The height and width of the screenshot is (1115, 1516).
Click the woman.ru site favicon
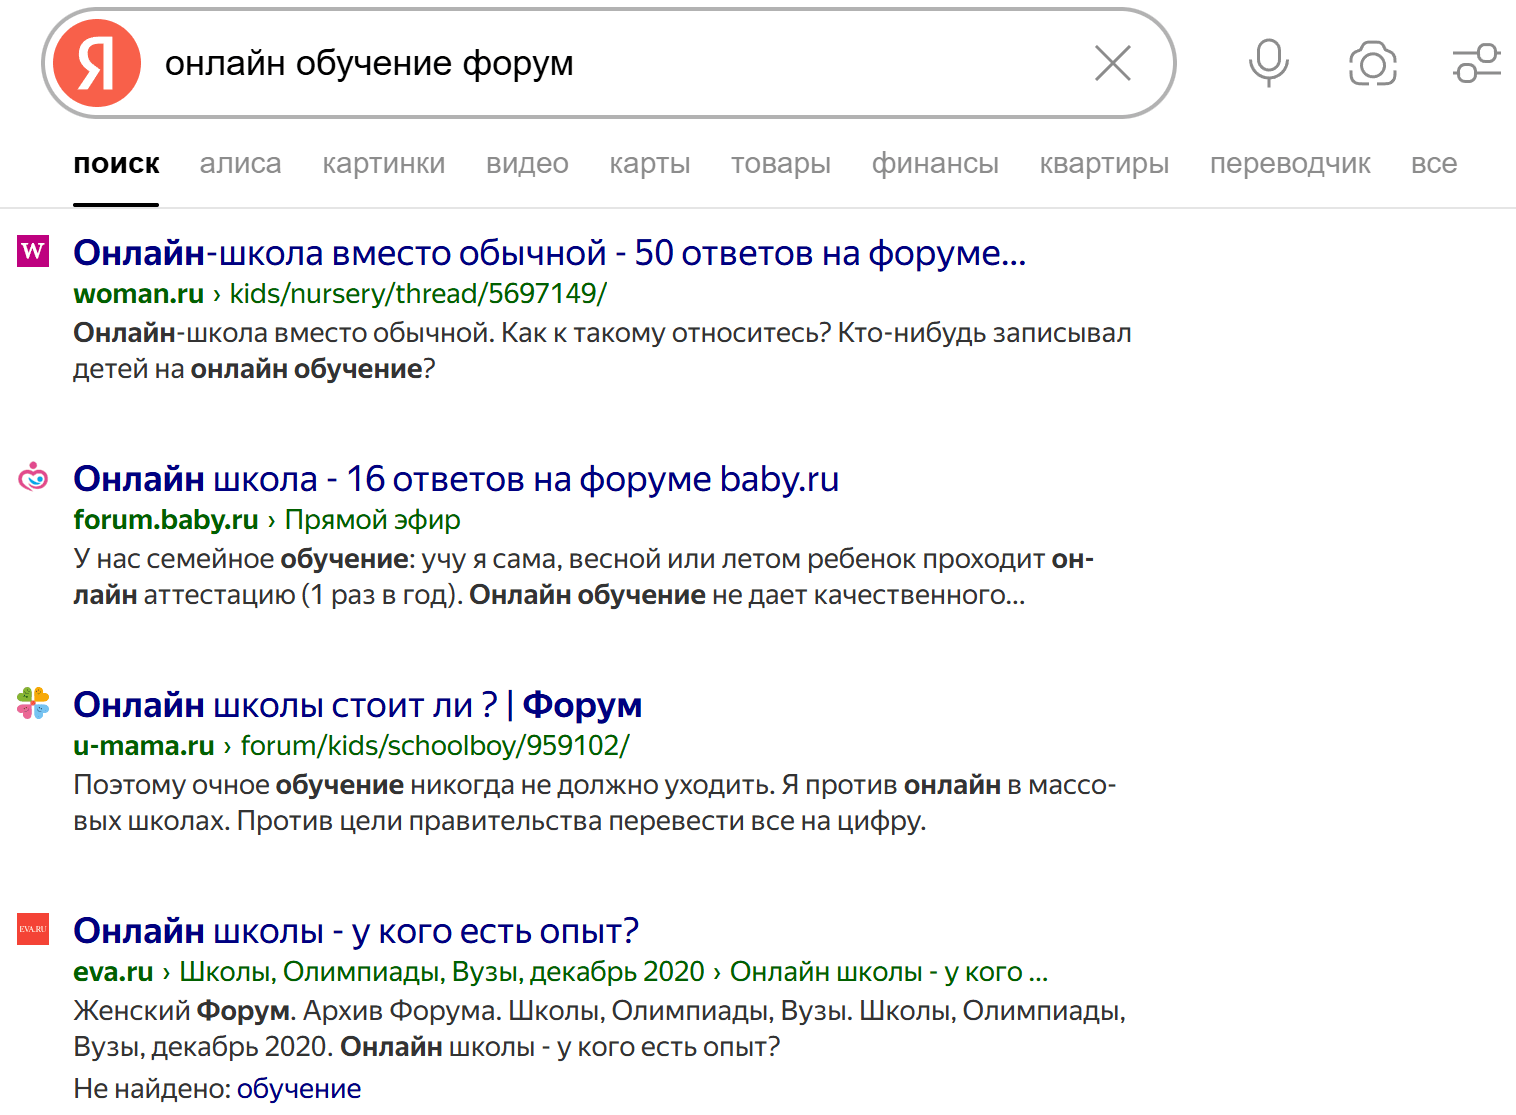pos(33,253)
